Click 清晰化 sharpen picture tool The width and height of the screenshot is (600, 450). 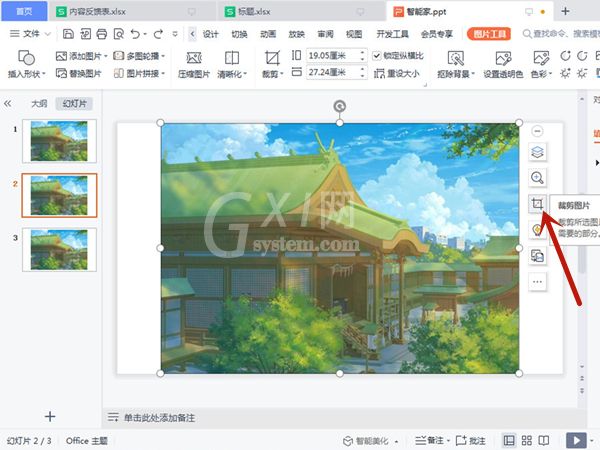pyautogui.click(x=232, y=64)
